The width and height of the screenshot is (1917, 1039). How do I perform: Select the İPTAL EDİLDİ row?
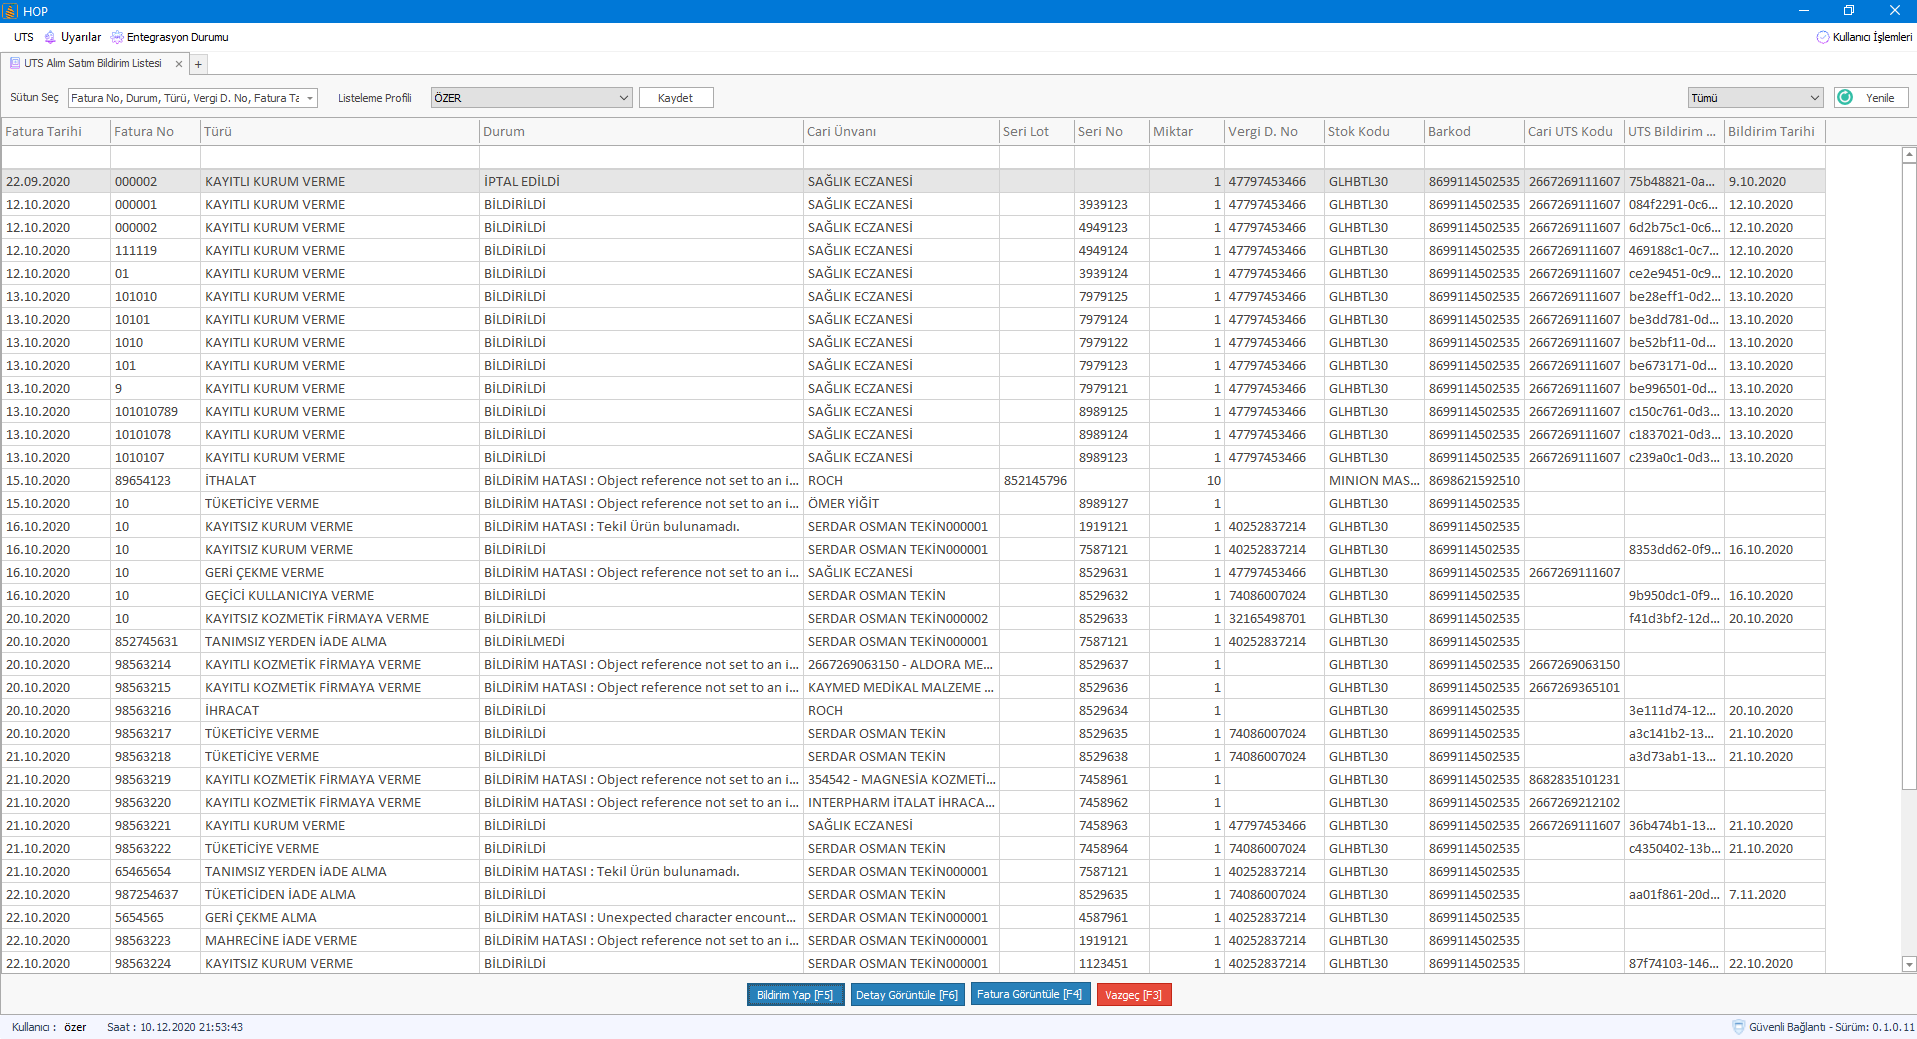[913, 182]
